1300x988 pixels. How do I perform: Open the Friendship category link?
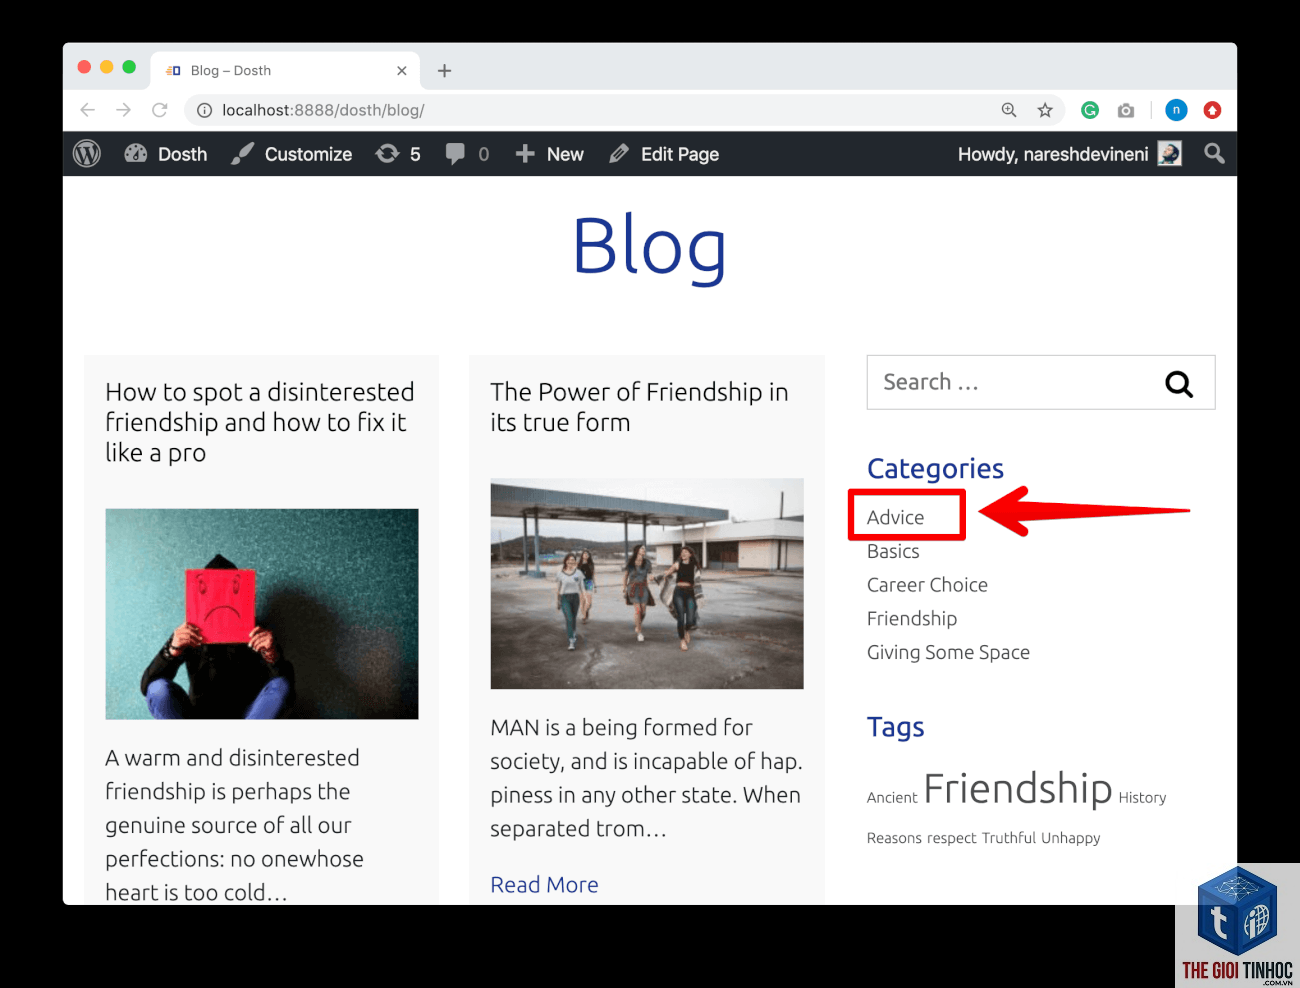(x=912, y=619)
